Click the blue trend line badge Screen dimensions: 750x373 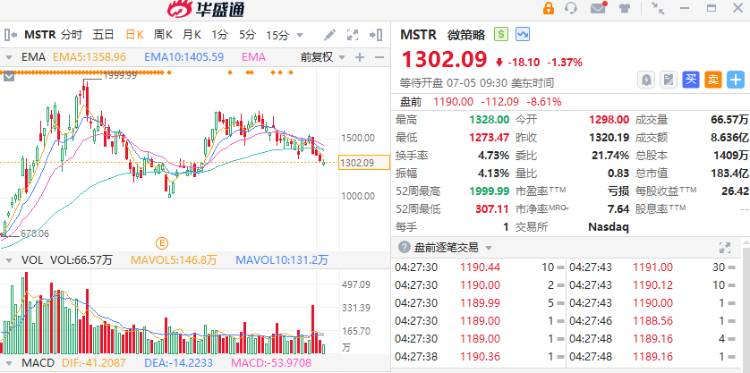coord(522,34)
